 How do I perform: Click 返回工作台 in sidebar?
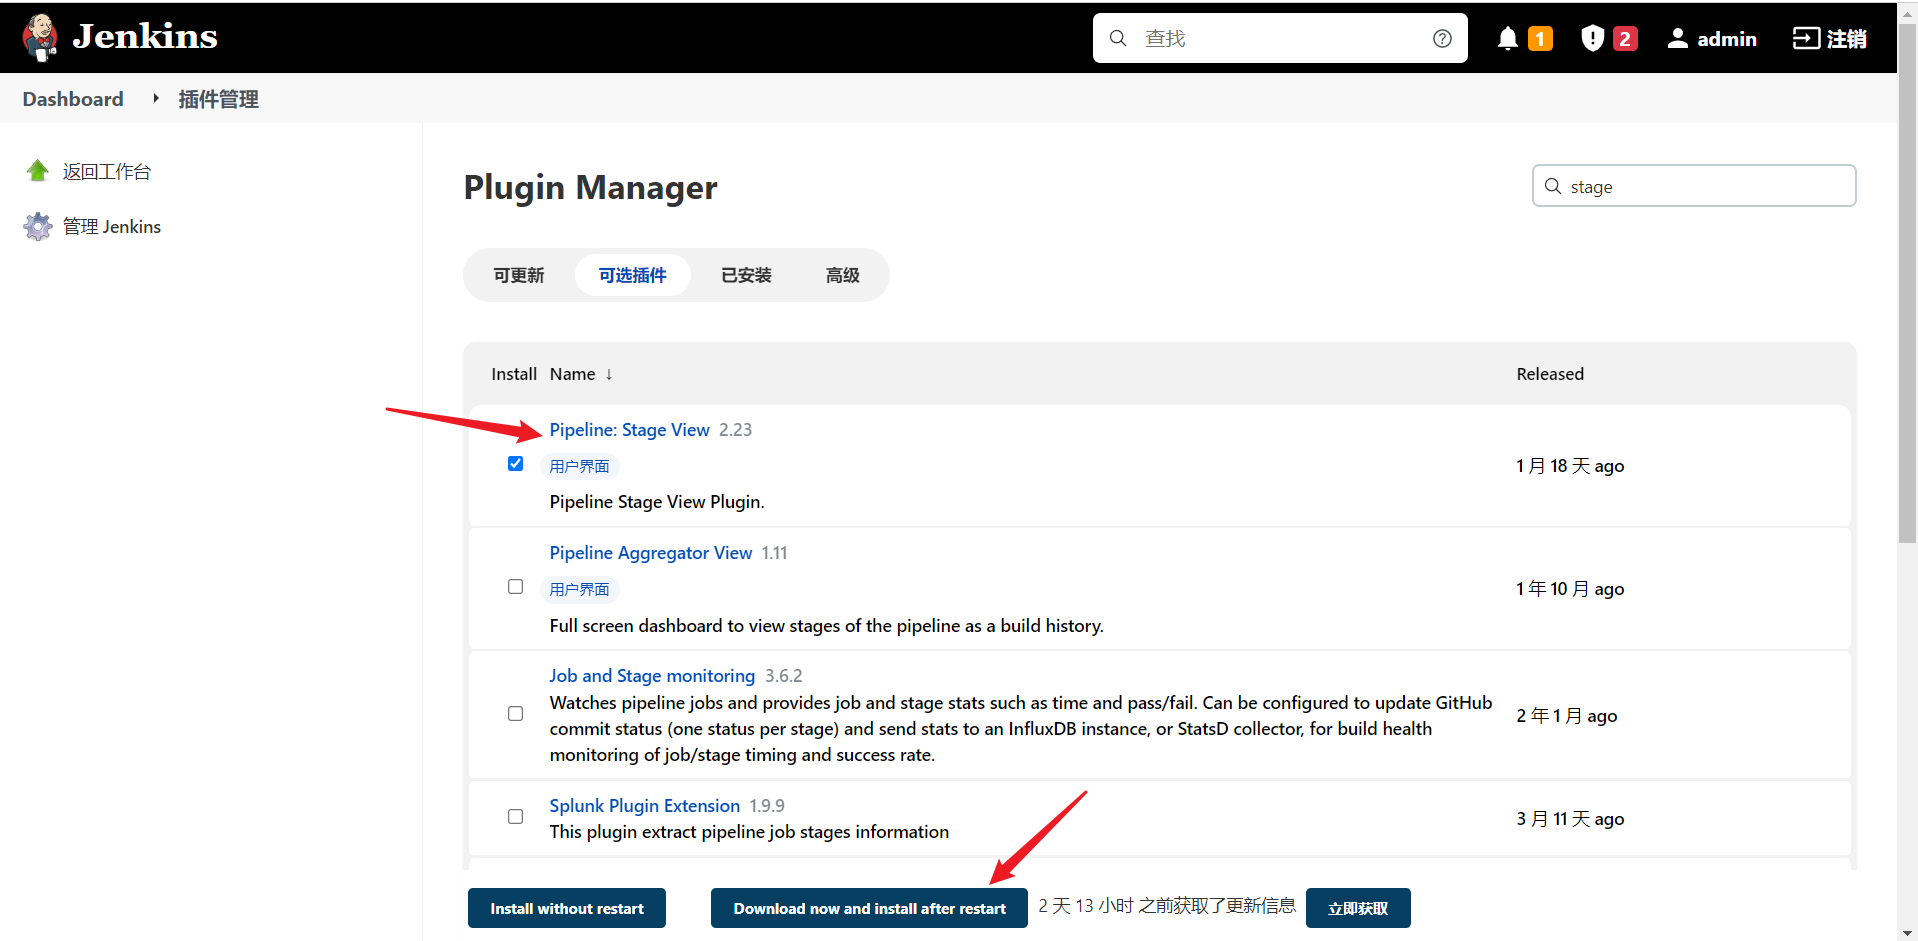106,171
